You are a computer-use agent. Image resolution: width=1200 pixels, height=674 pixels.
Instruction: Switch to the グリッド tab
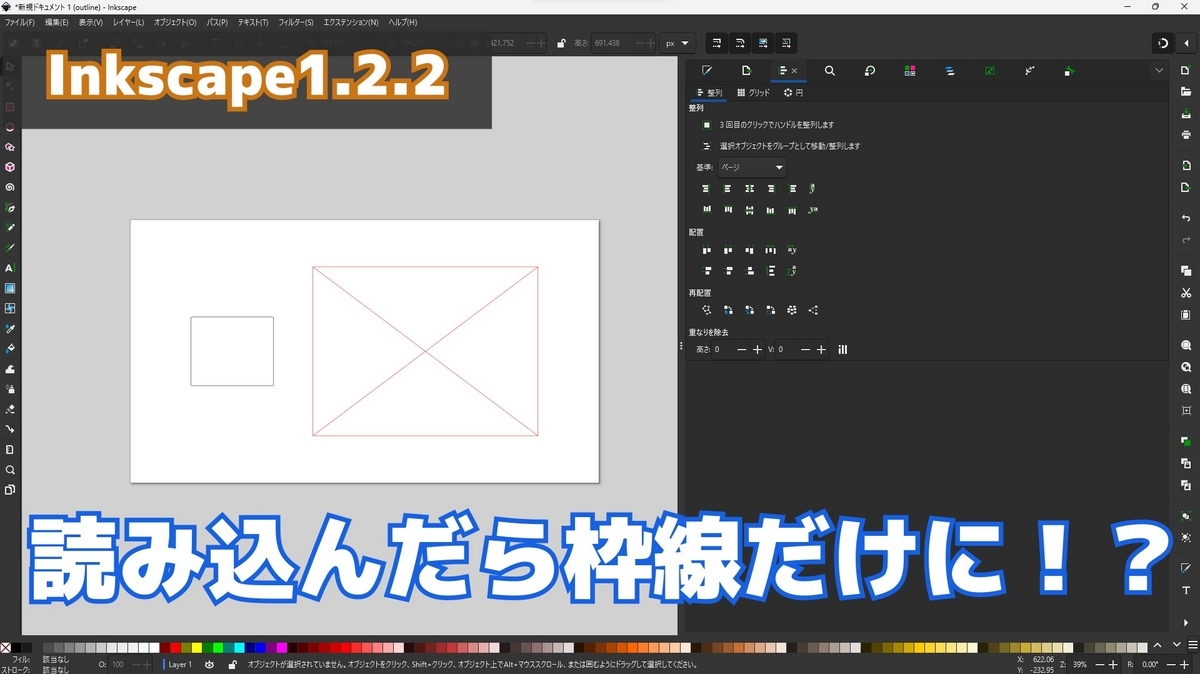pos(753,93)
